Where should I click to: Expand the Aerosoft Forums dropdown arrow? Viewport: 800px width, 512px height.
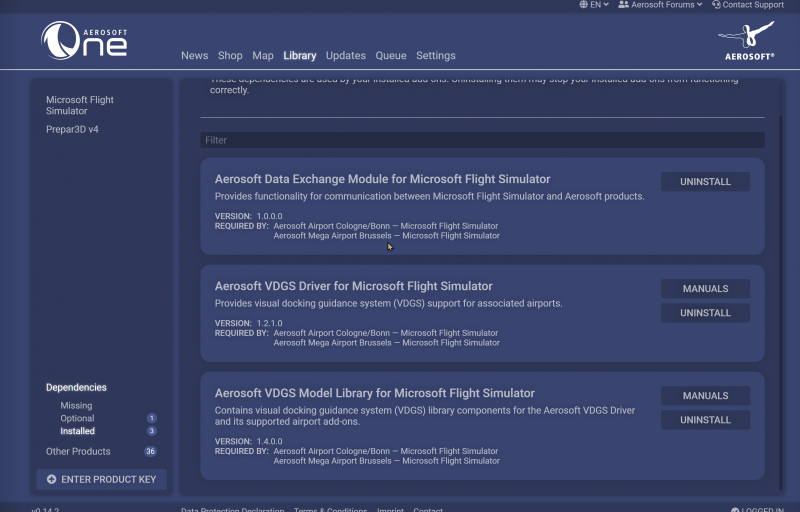pos(699,5)
